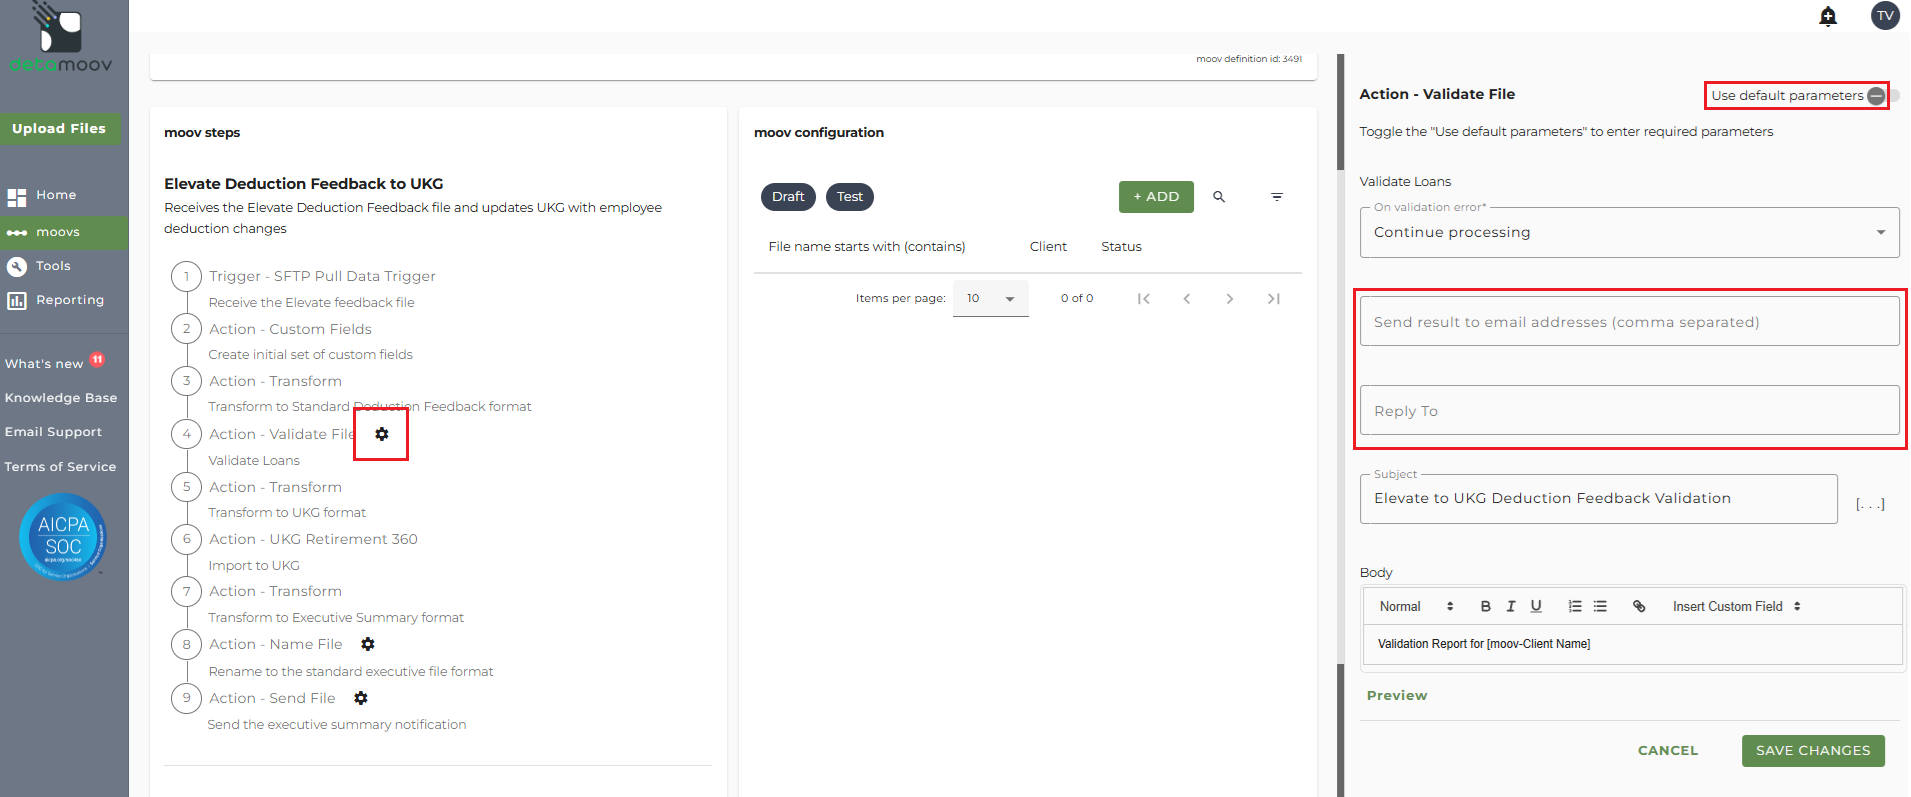Viewport: 1911px width, 797px height.
Task: Apply underline formatting in Body editor
Action: (1536, 606)
